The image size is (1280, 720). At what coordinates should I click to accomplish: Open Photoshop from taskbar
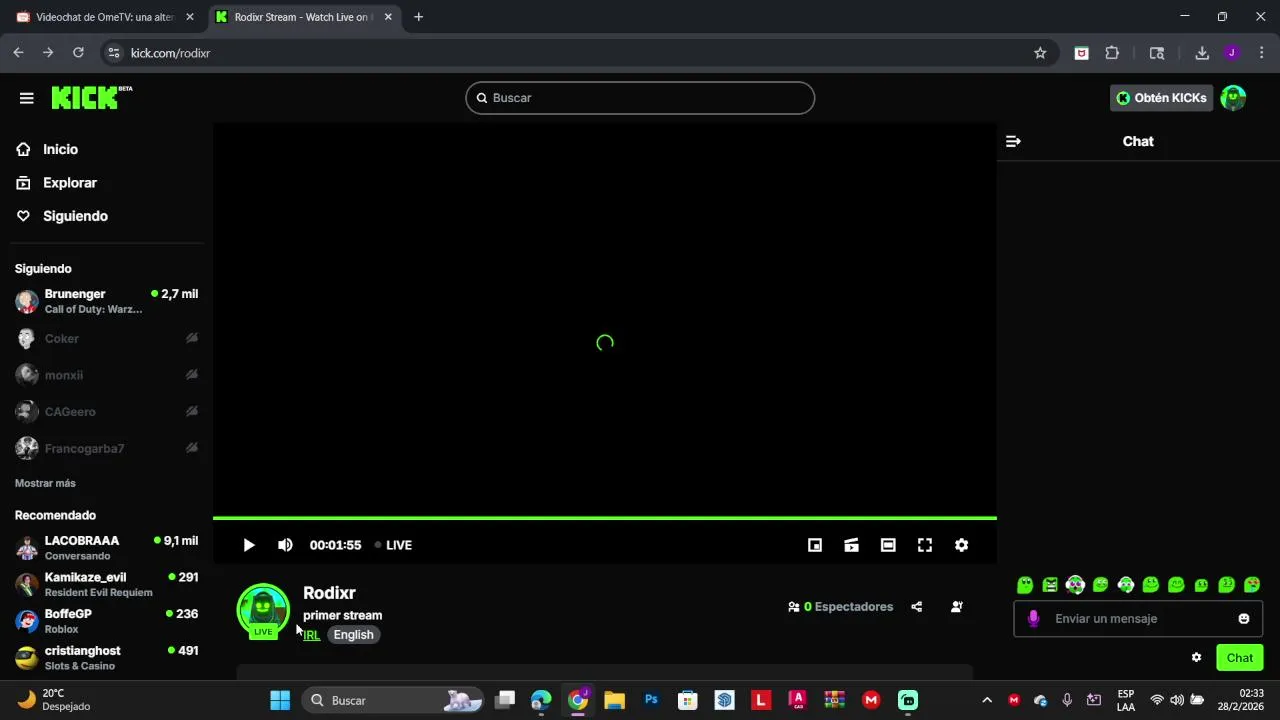pyautogui.click(x=651, y=700)
